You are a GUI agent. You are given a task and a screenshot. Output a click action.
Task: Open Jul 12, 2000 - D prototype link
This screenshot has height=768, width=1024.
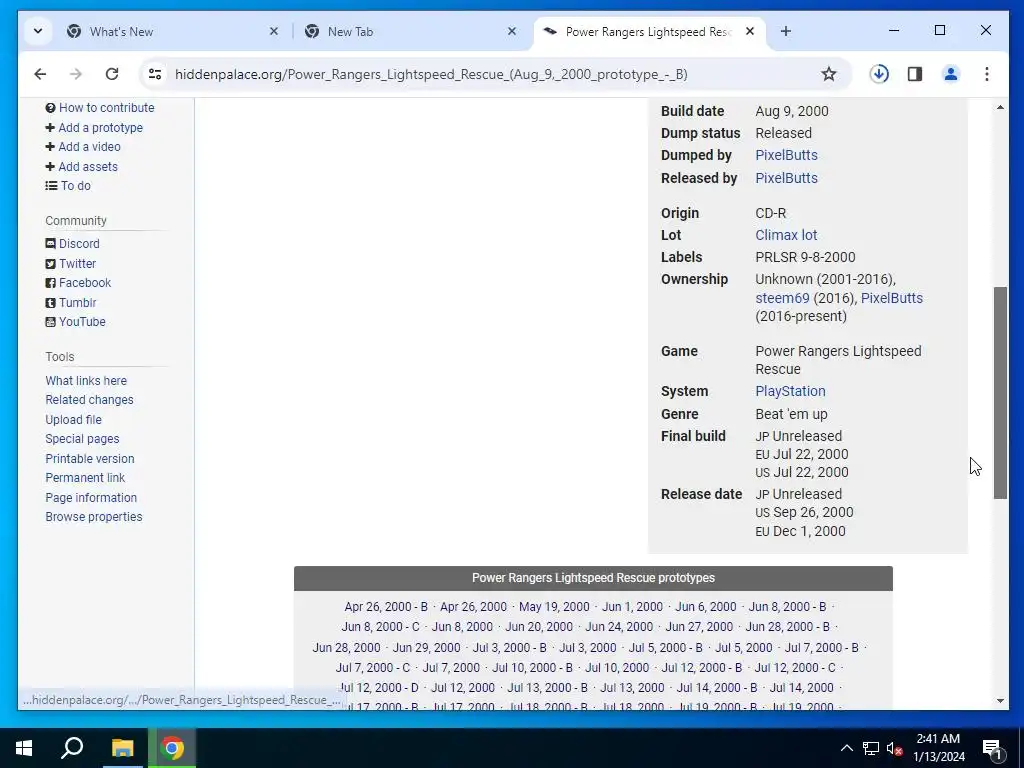pos(379,688)
